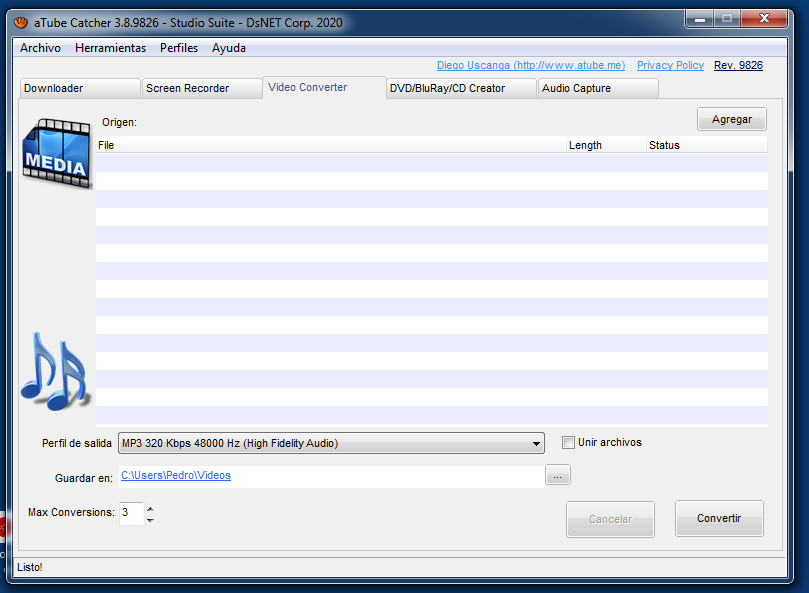809x593 pixels.
Task: Decrease Max Conversions with down arrow
Action: tap(150, 520)
